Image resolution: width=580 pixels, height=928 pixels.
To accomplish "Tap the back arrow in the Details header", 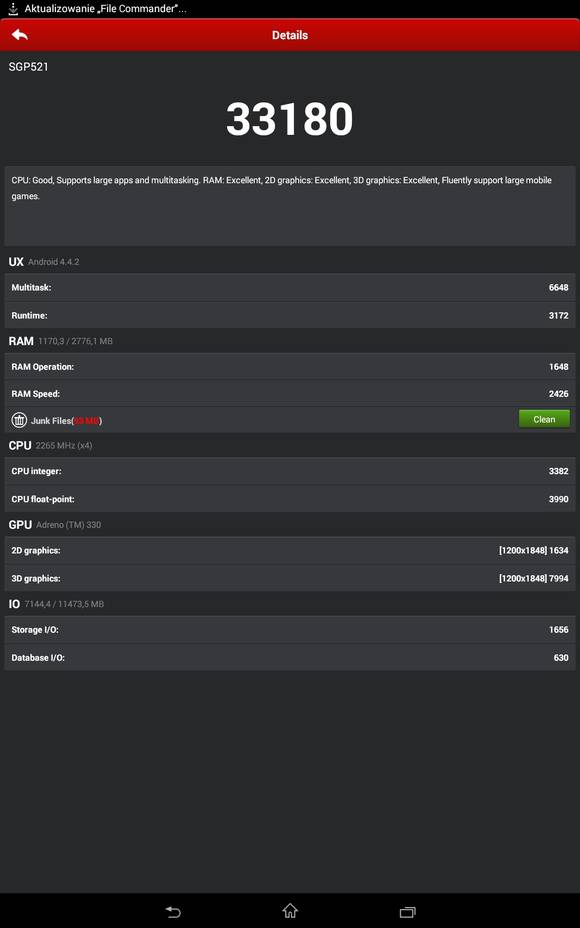I will point(20,35).
